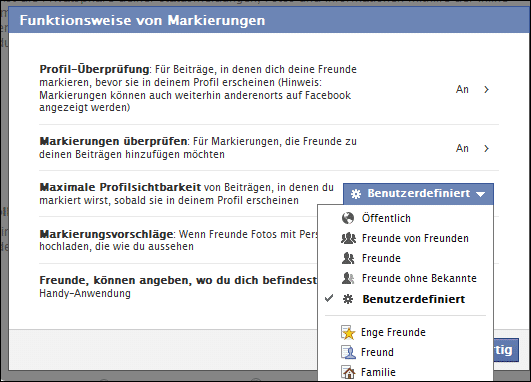Pick the Familie list entry
Viewport: 531px width, 382px height.
(x=405, y=372)
